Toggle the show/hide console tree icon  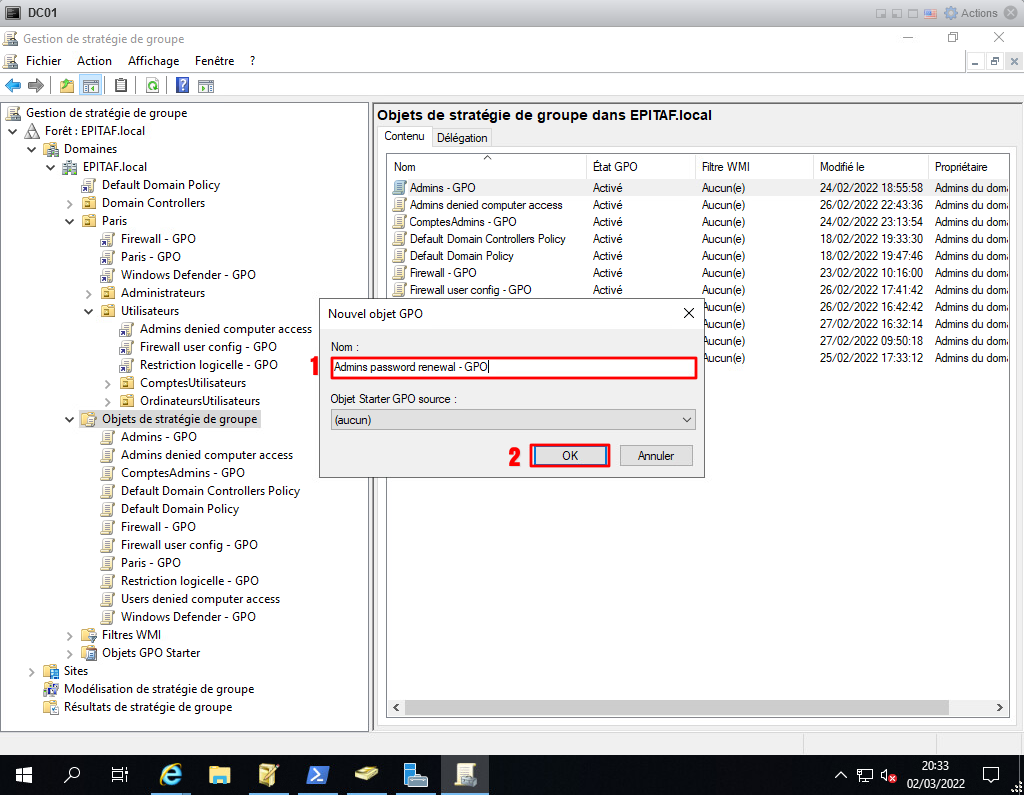pyautogui.click(x=90, y=85)
